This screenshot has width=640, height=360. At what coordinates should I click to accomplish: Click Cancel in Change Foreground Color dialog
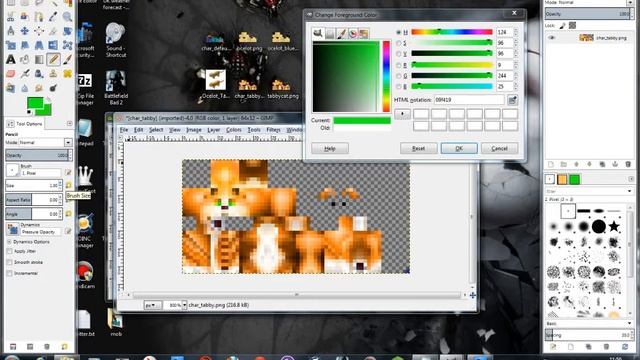point(499,149)
